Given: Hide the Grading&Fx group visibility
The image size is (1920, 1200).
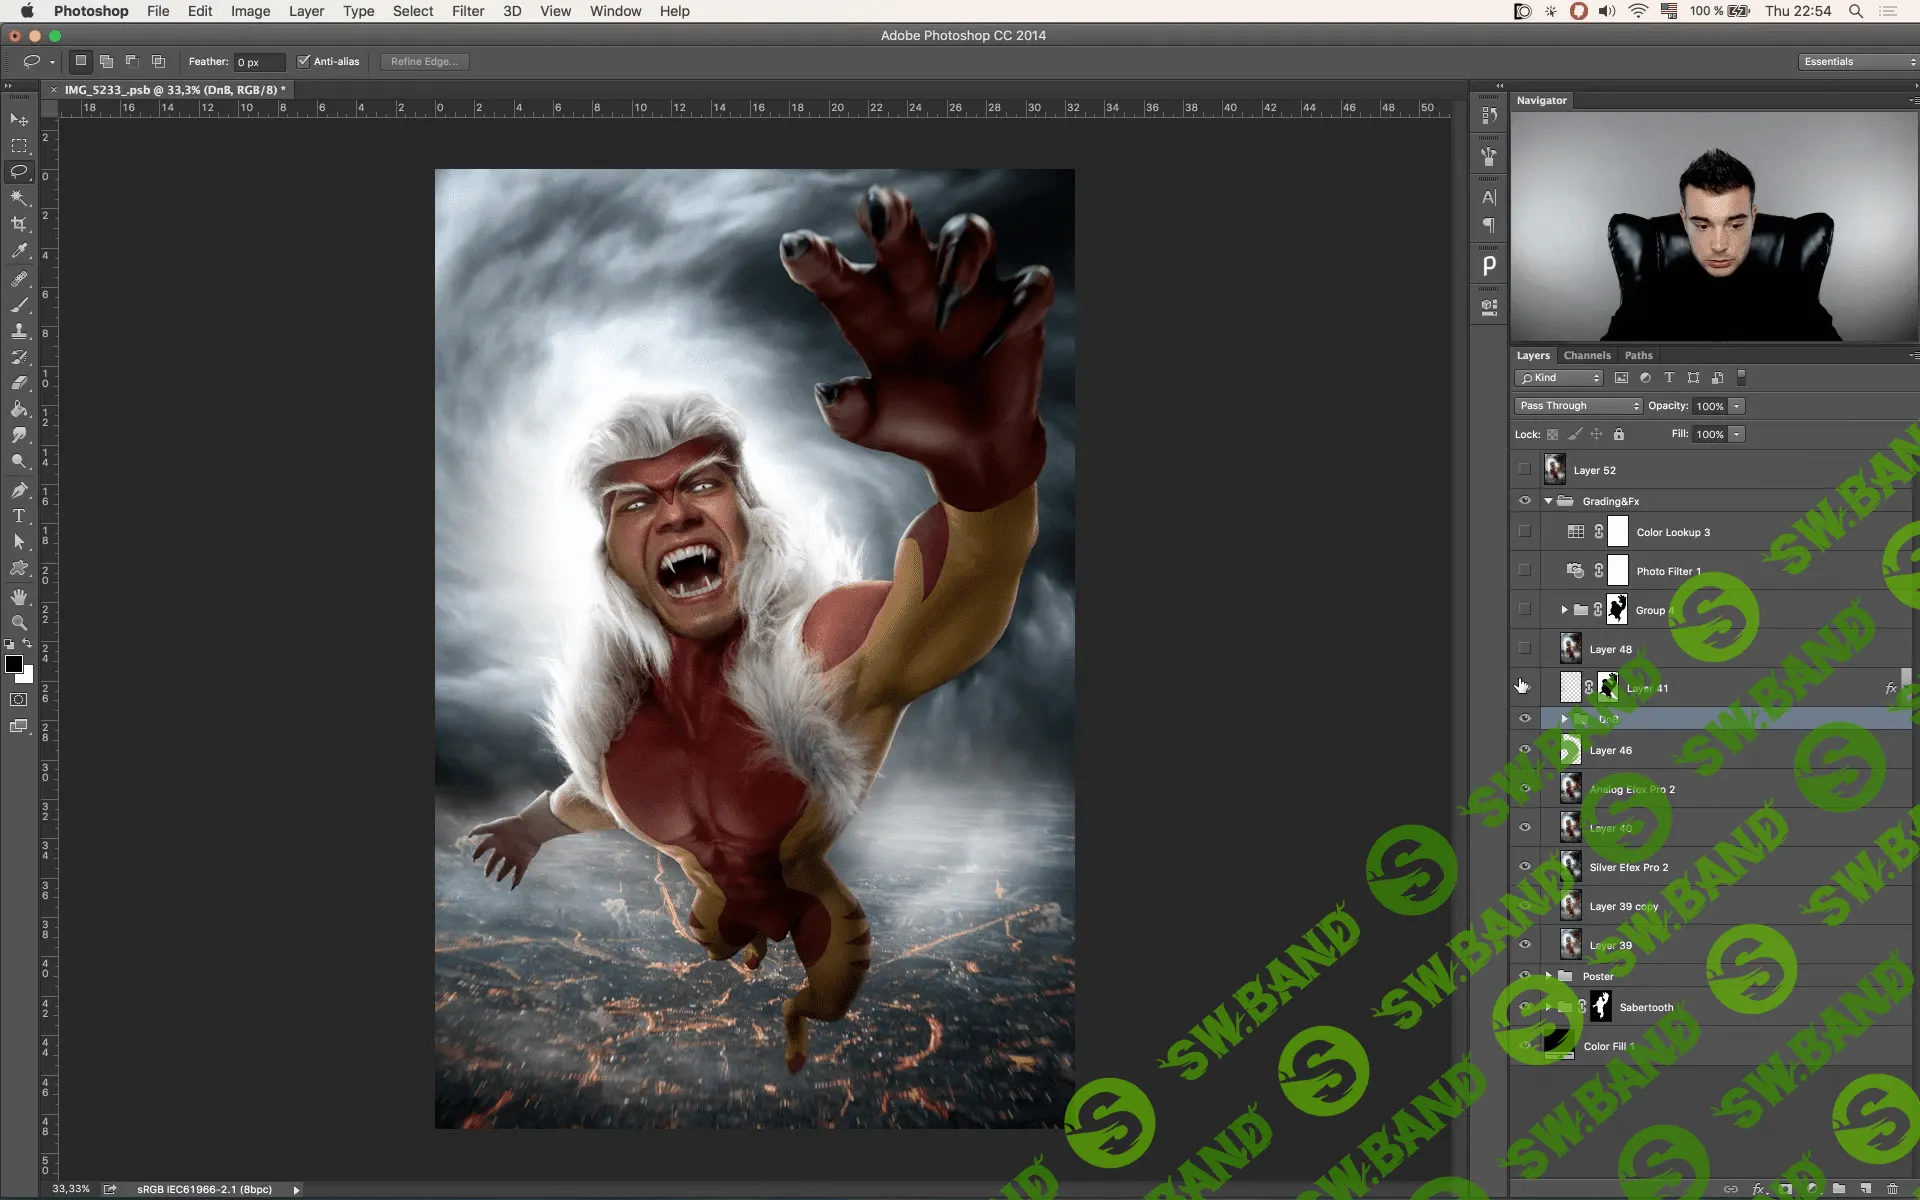Looking at the screenshot, I should 1525,501.
